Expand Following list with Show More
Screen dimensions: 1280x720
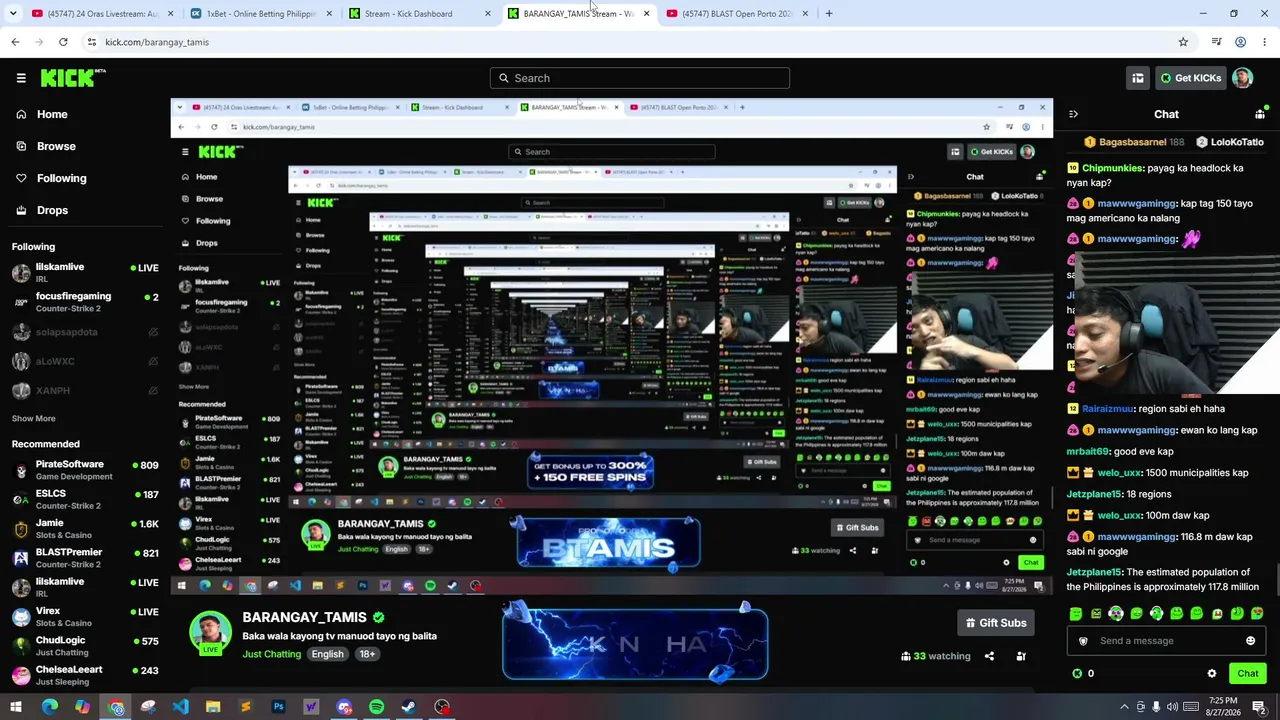pyautogui.click(x=34, y=419)
